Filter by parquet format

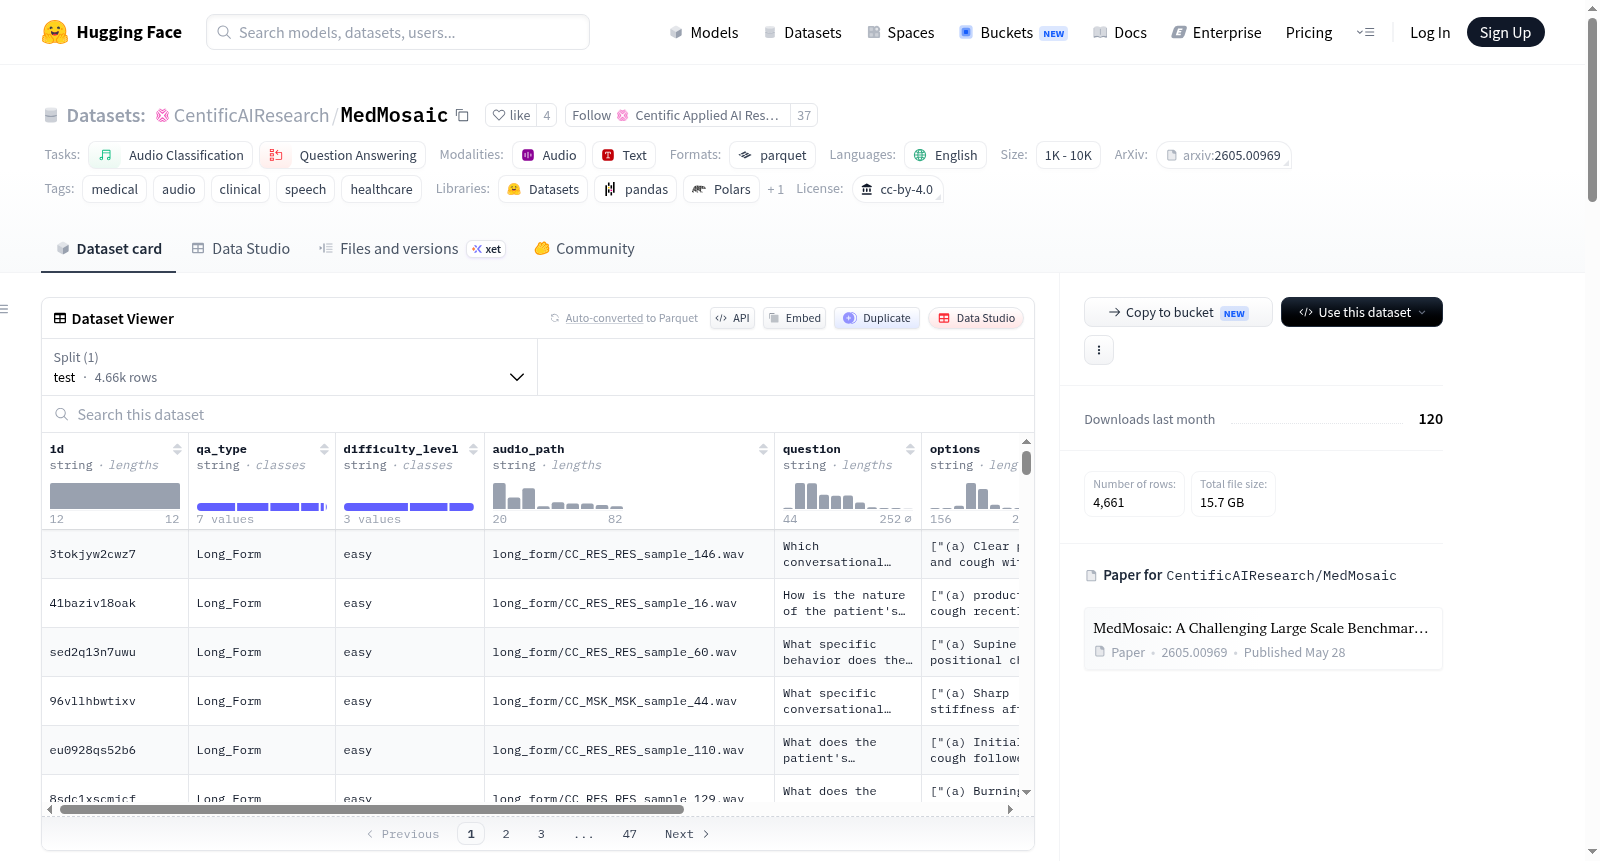[773, 155]
